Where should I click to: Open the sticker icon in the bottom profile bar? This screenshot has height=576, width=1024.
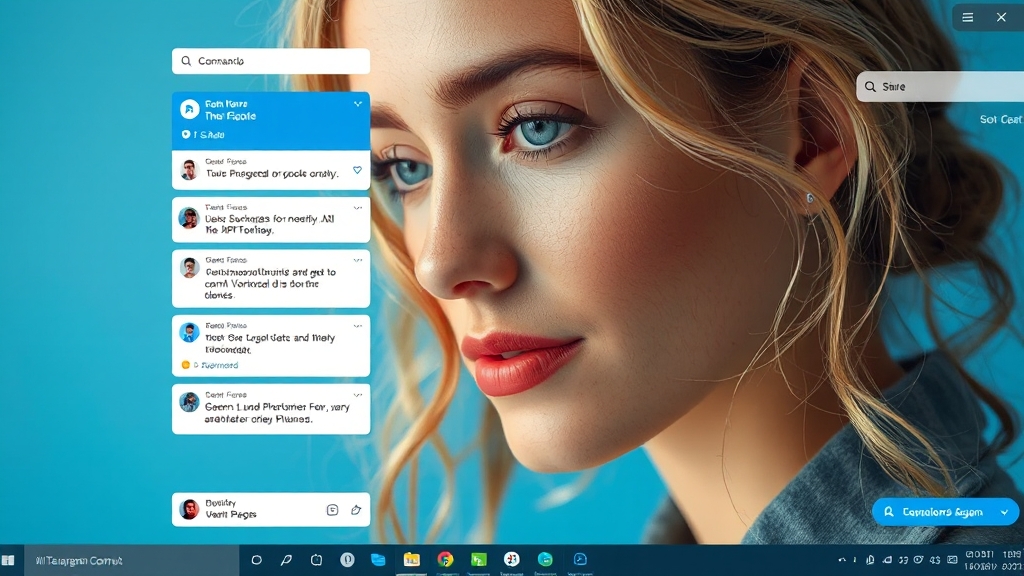(x=332, y=510)
